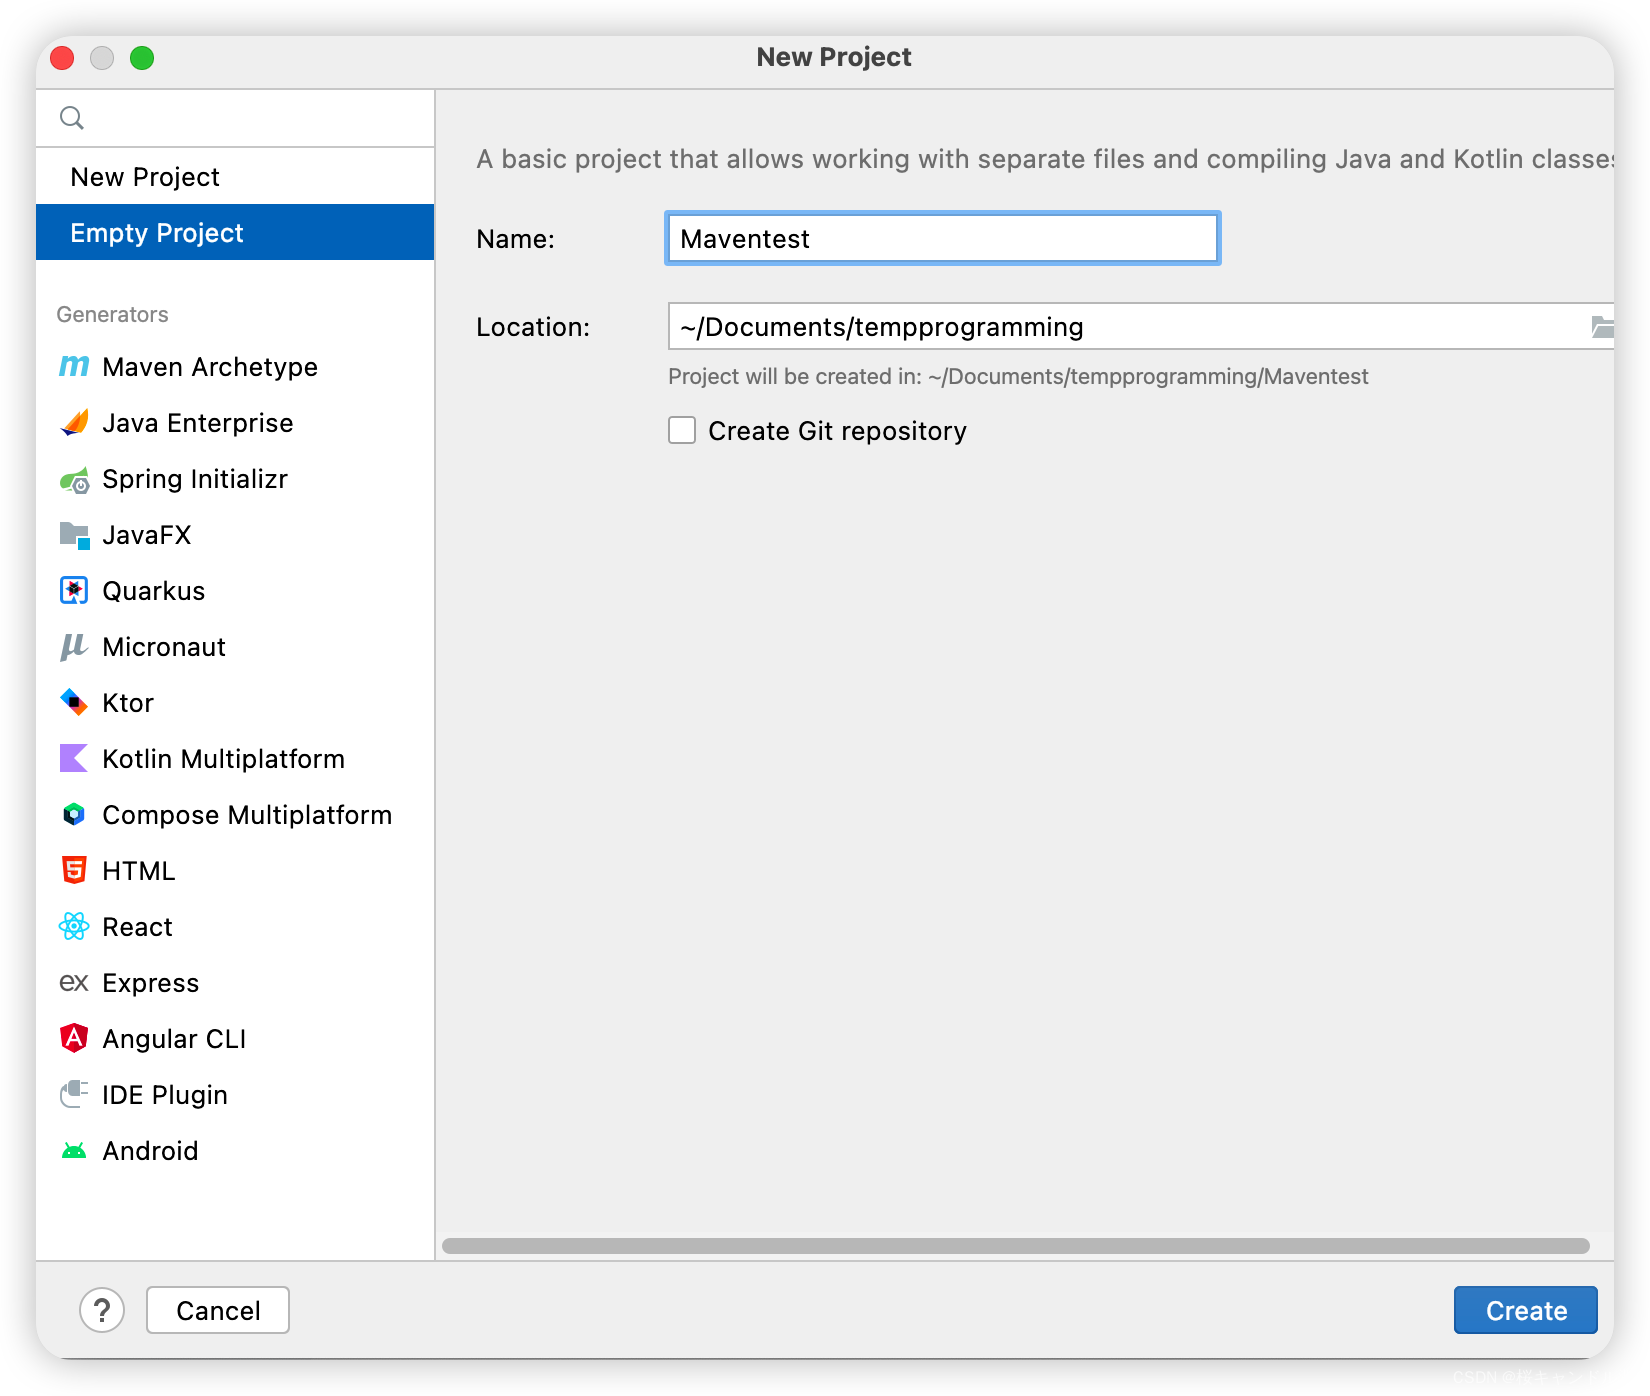Viewport: 1650px width, 1396px height.
Task: Close the New Project dialog window
Action: [x=62, y=58]
